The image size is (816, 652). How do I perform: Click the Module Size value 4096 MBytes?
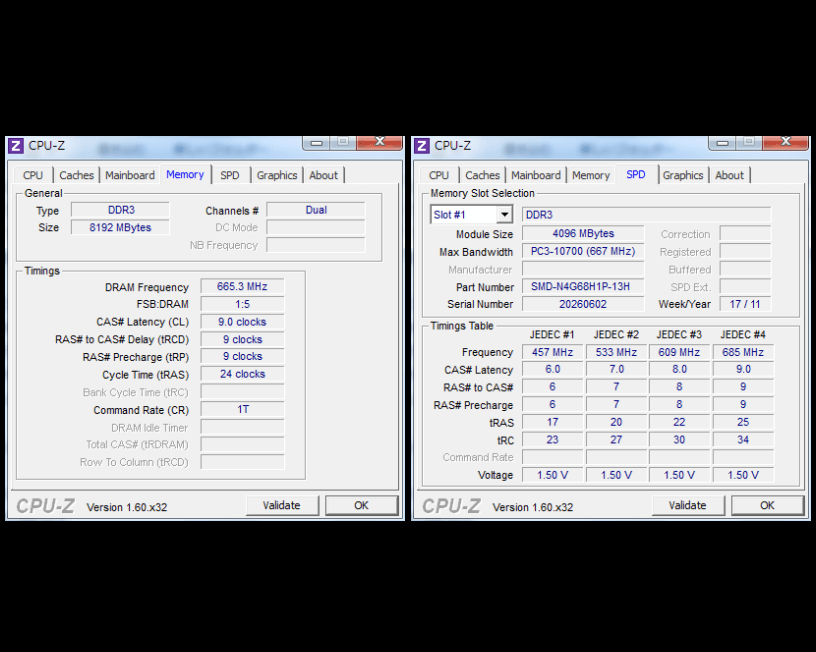tap(583, 234)
